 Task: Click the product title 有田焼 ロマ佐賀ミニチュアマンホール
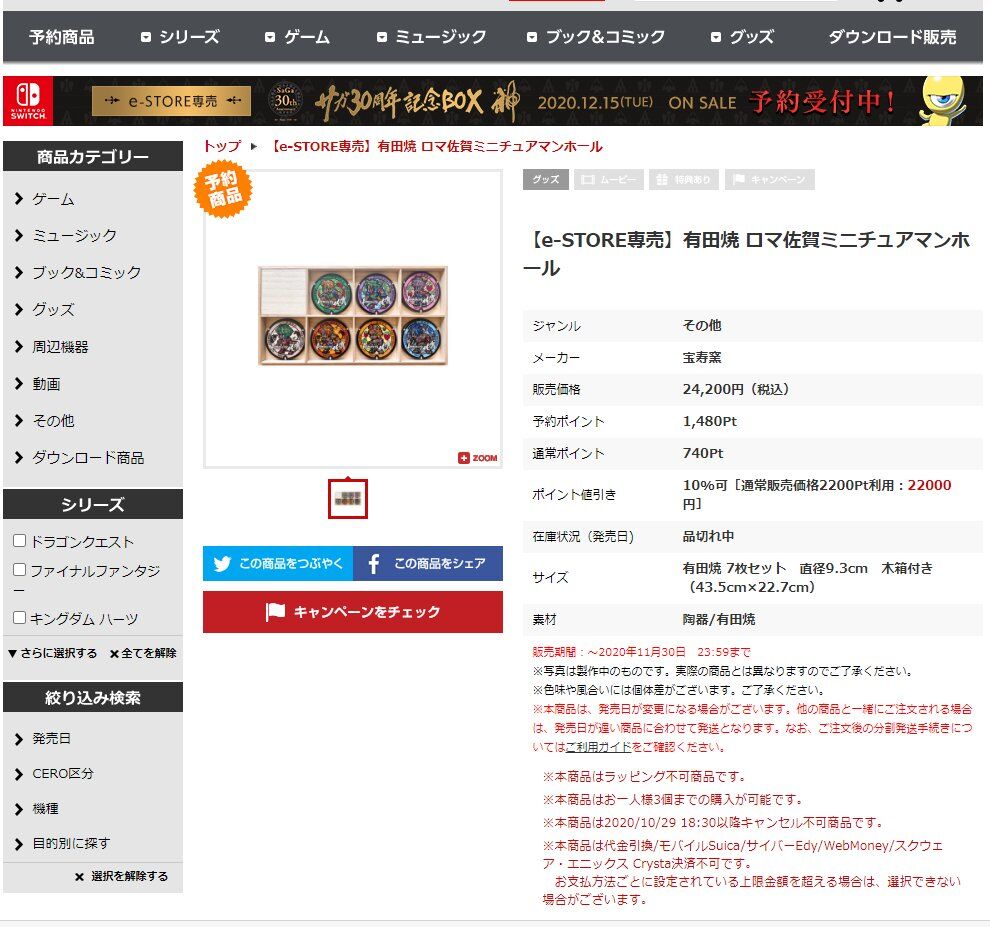coord(746,254)
